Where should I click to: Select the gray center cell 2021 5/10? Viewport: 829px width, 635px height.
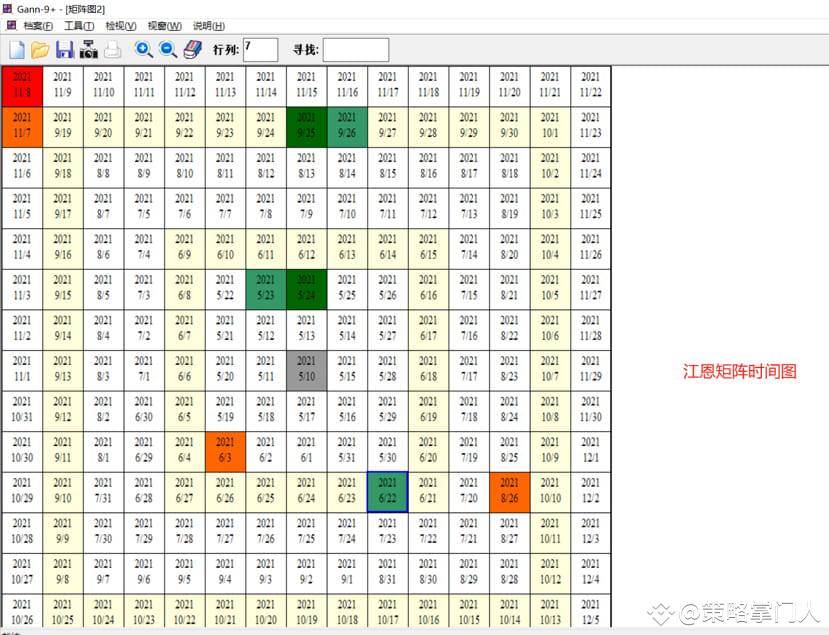point(307,371)
